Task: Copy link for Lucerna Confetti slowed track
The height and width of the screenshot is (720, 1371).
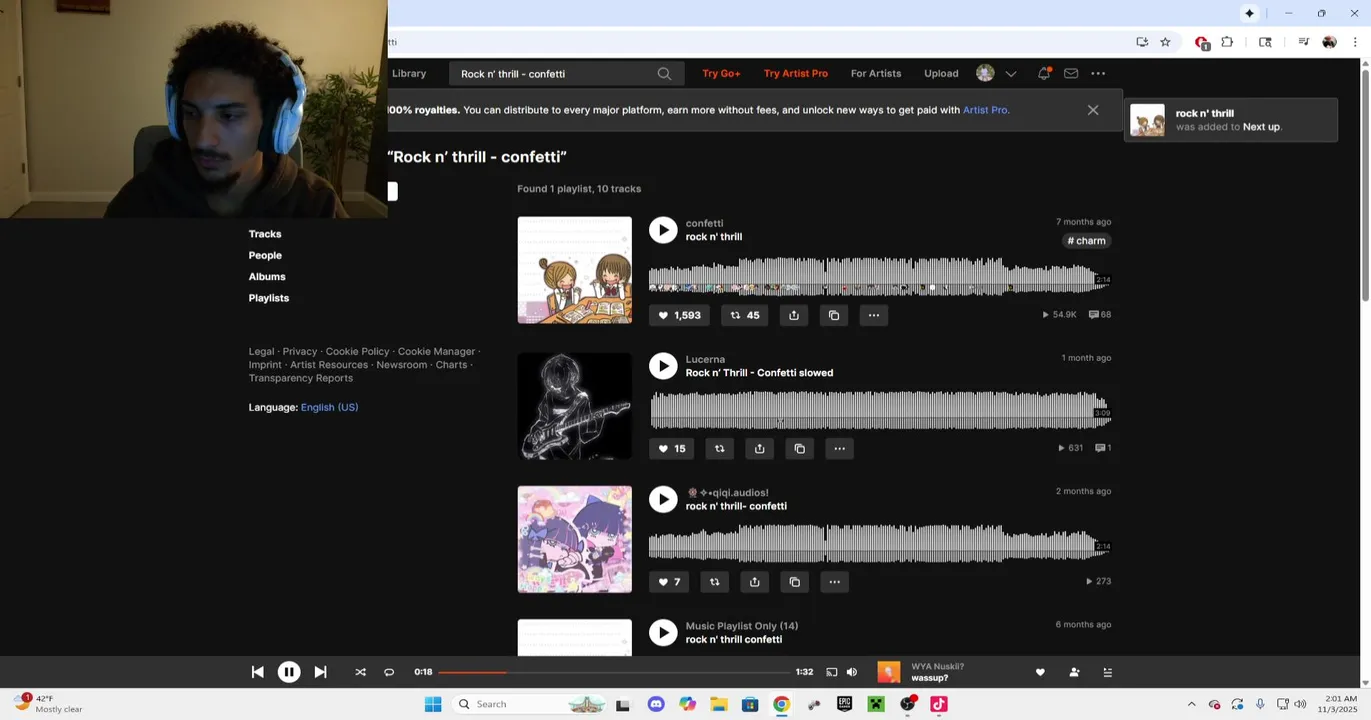Action: [x=800, y=449]
